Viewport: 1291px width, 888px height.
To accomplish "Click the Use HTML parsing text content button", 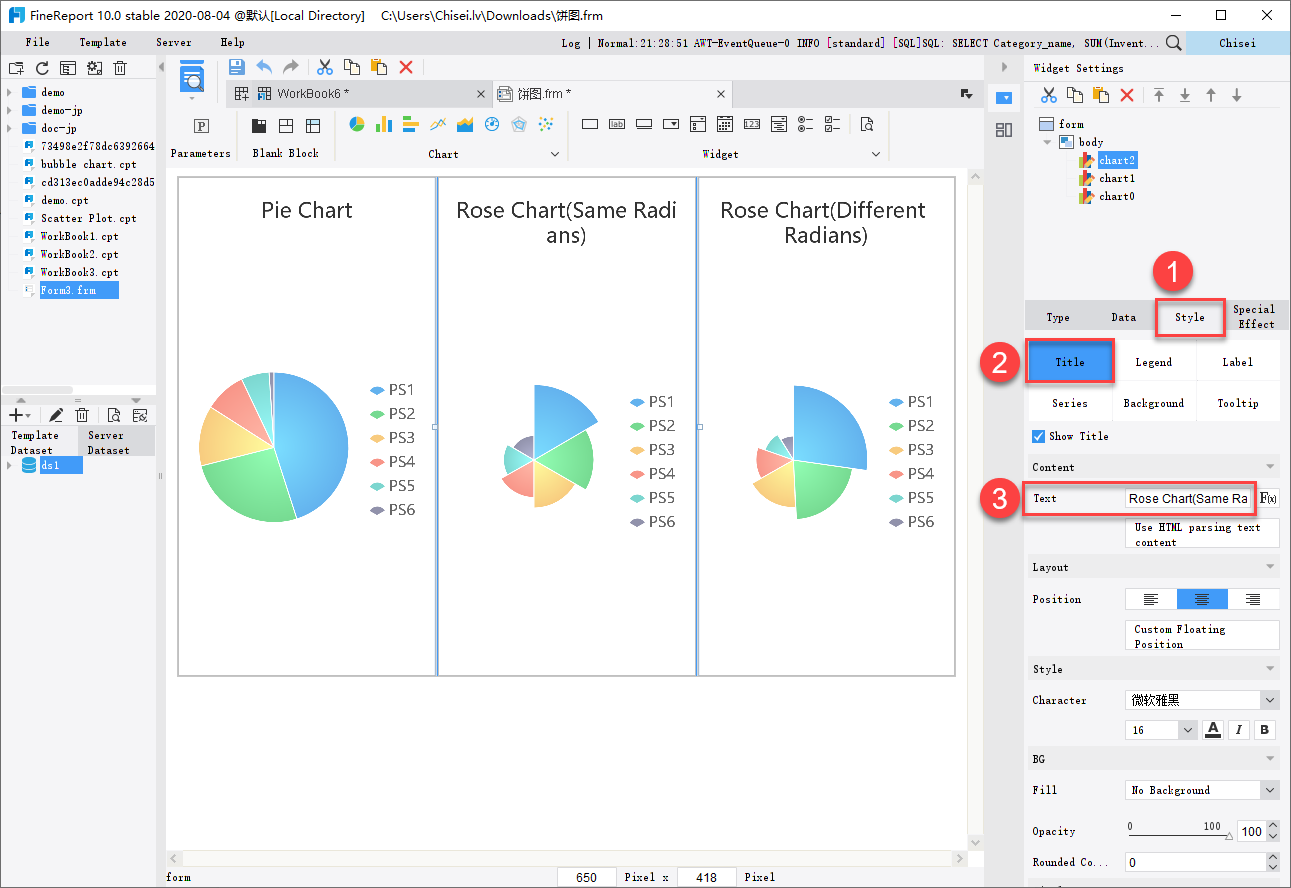I will click(x=1201, y=532).
